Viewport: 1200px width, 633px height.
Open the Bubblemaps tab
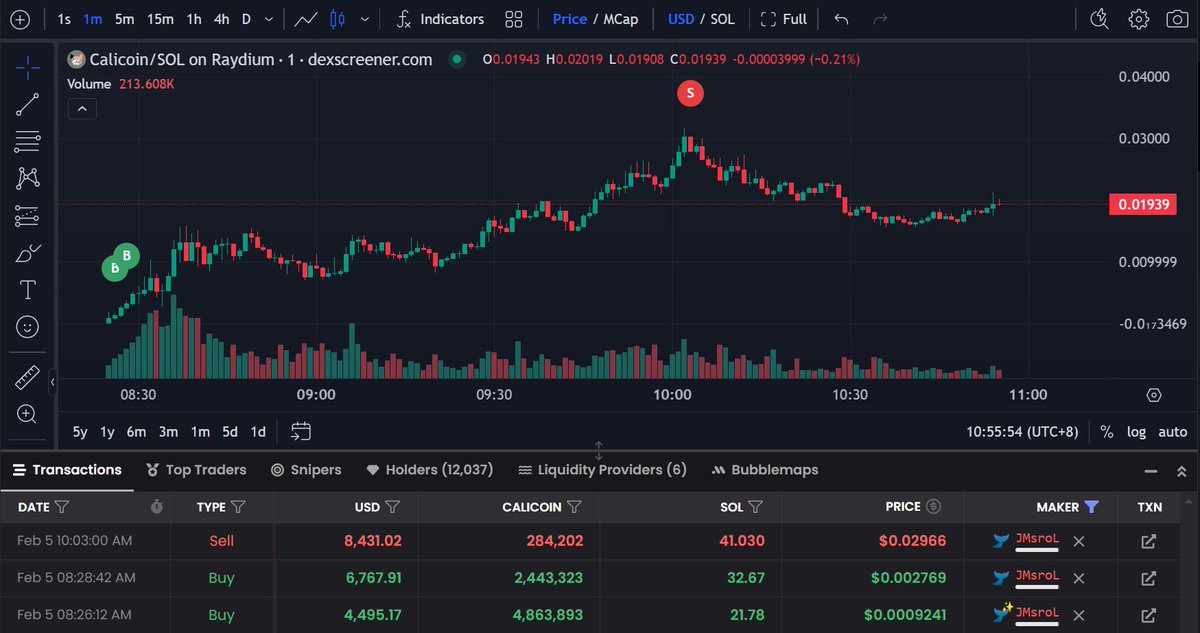coord(764,470)
